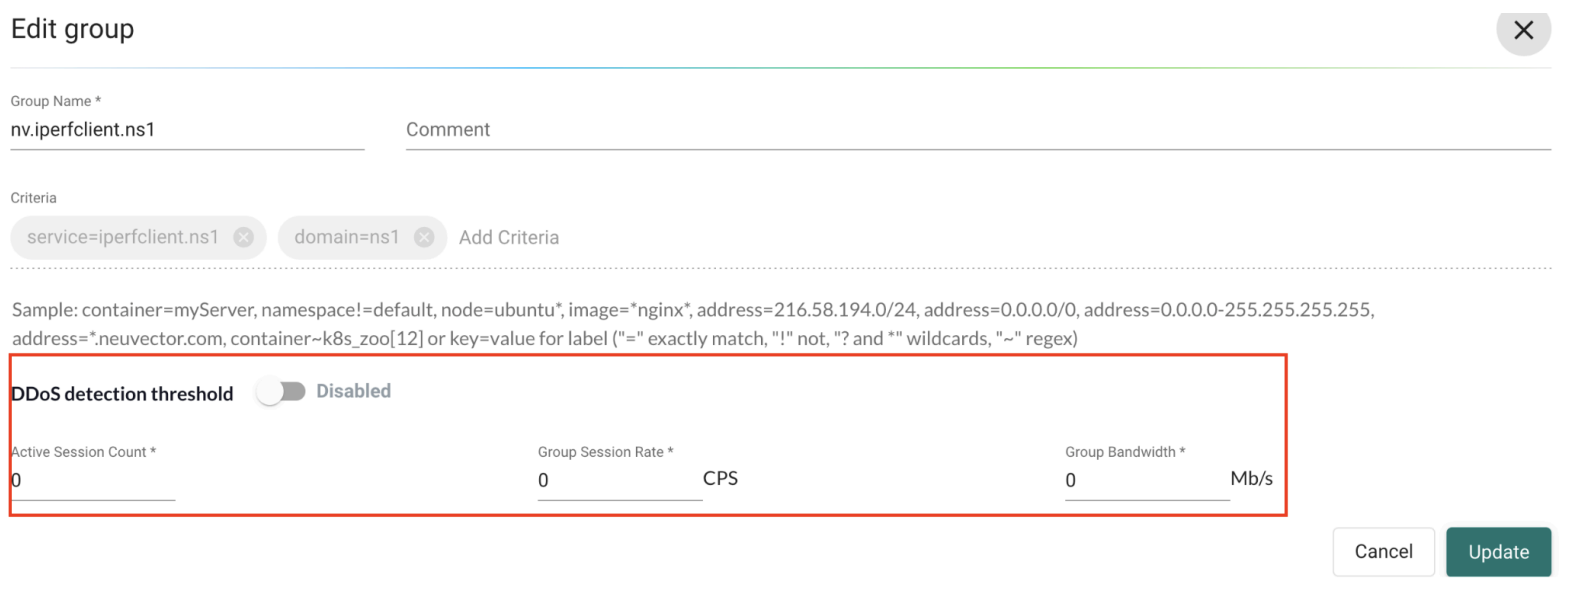Focus the Group Name field
The height and width of the screenshot is (608, 1572).
[x=186, y=130]
